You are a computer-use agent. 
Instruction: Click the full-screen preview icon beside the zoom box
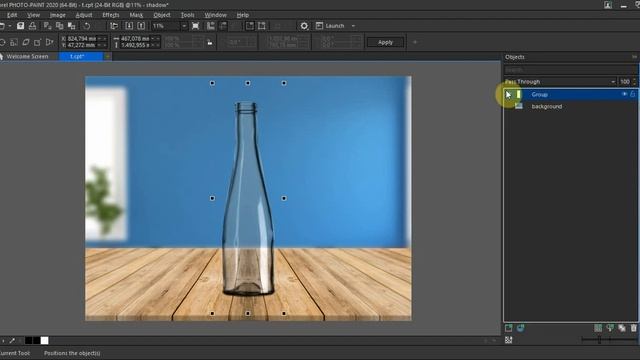(196, 26)
